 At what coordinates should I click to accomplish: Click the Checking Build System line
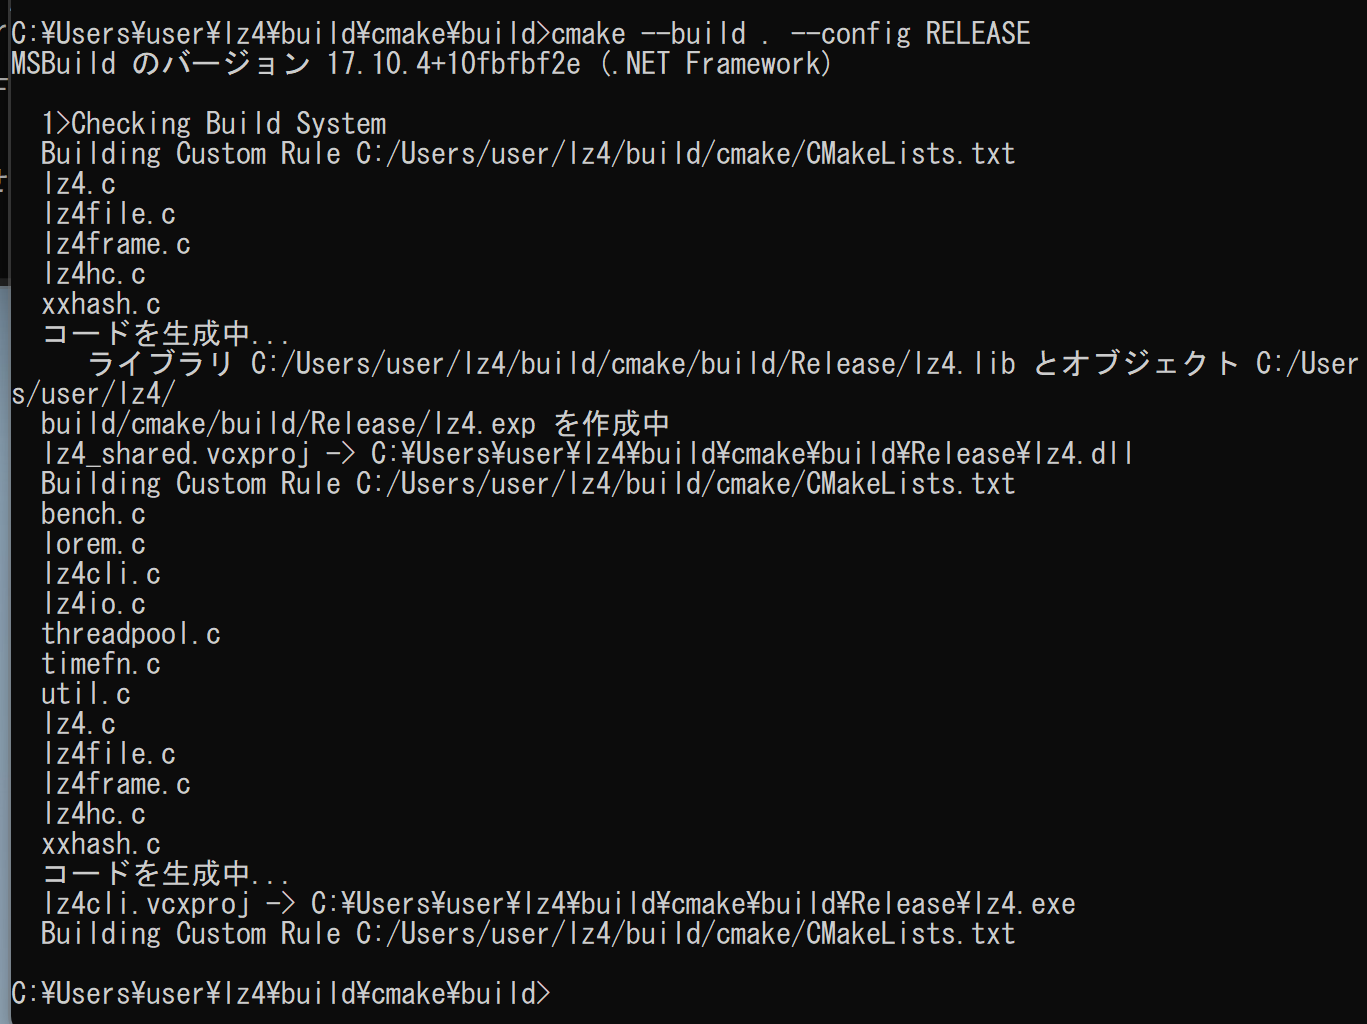(x=213, y=123)
